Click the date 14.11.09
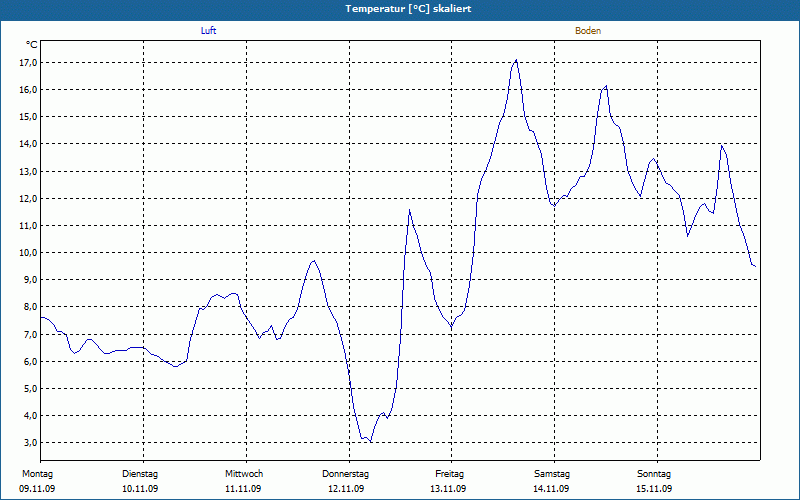 click(x=551, y=489)
